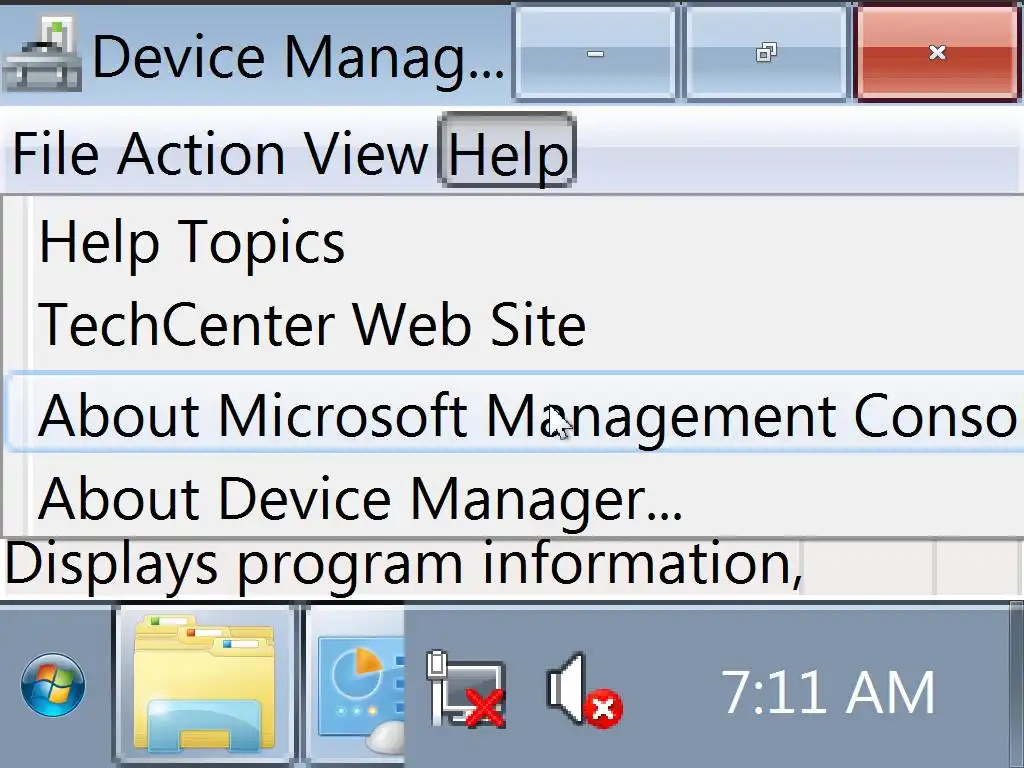Open the File menu
This screenshot has width=1024, height=768.
click(x=55, y=153)
